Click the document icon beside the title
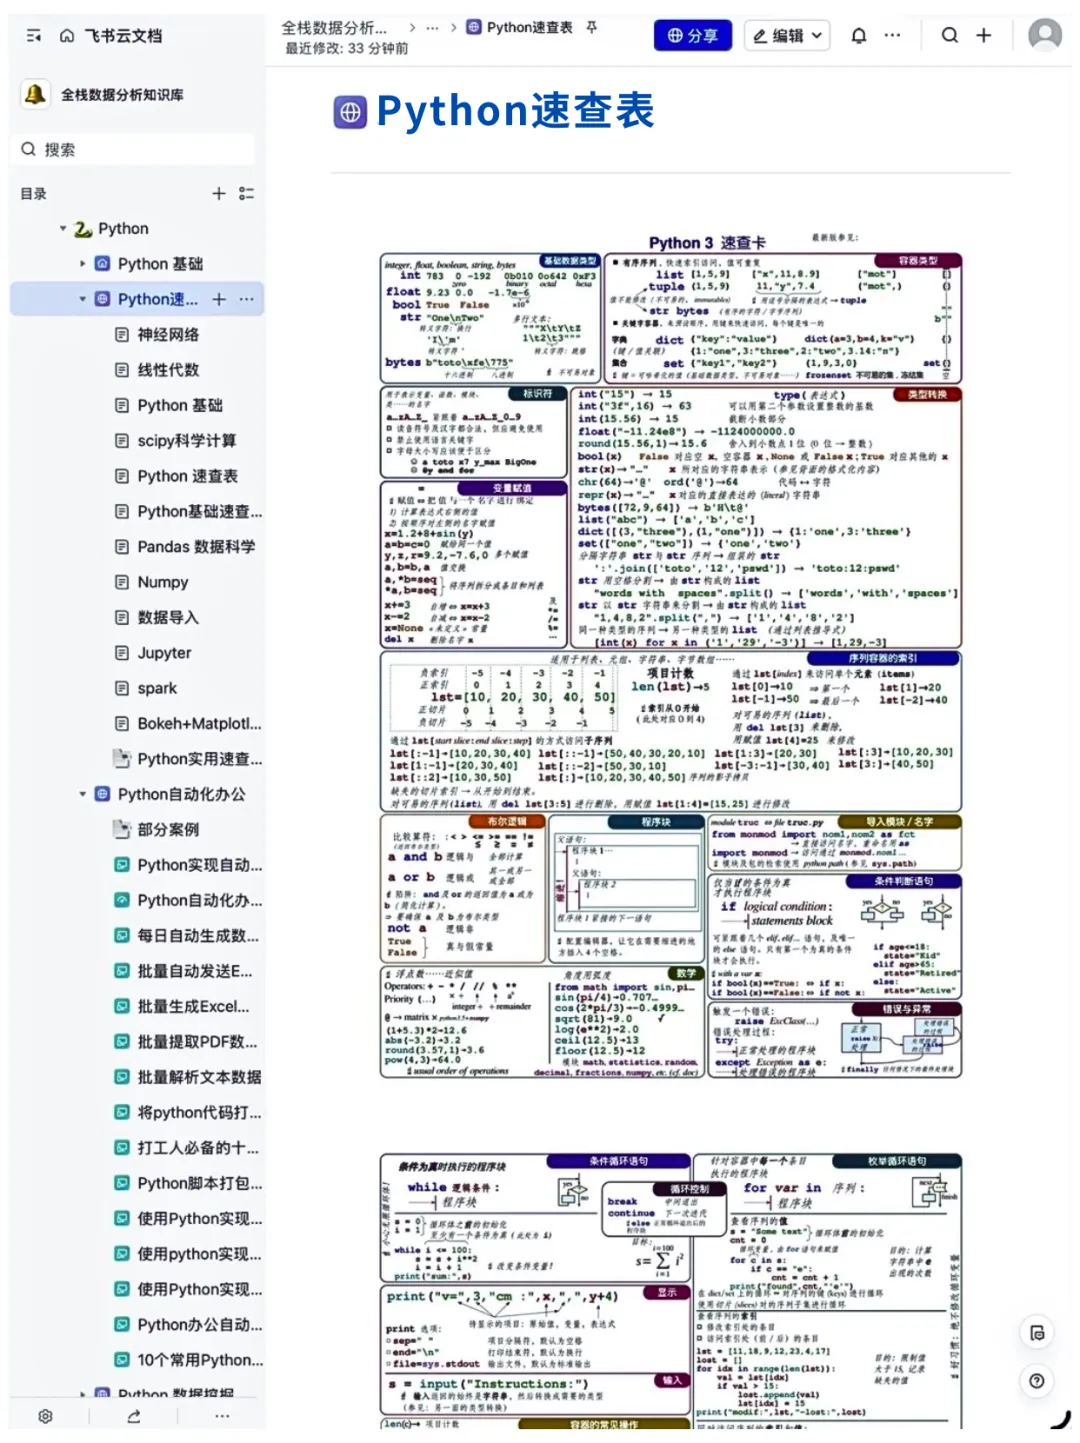This screenshot has height=1443, width=1080. (350, 112)
